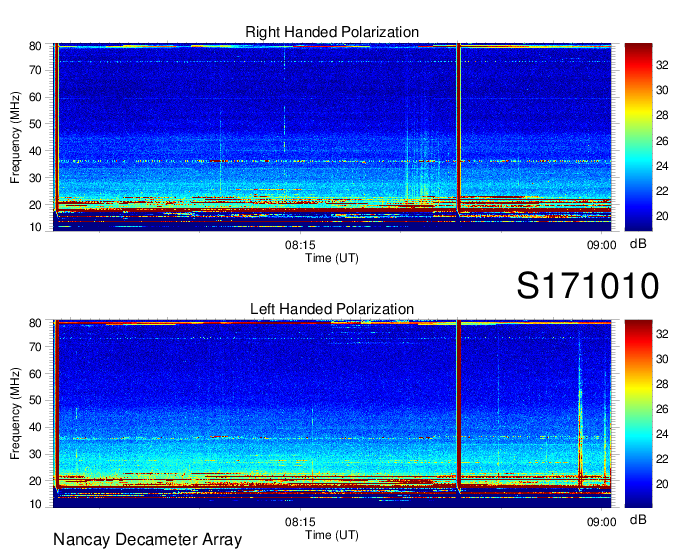Click inside the Left Handed Polarization spectrogram
Viewport: 680px width, 552px height.
332,413
